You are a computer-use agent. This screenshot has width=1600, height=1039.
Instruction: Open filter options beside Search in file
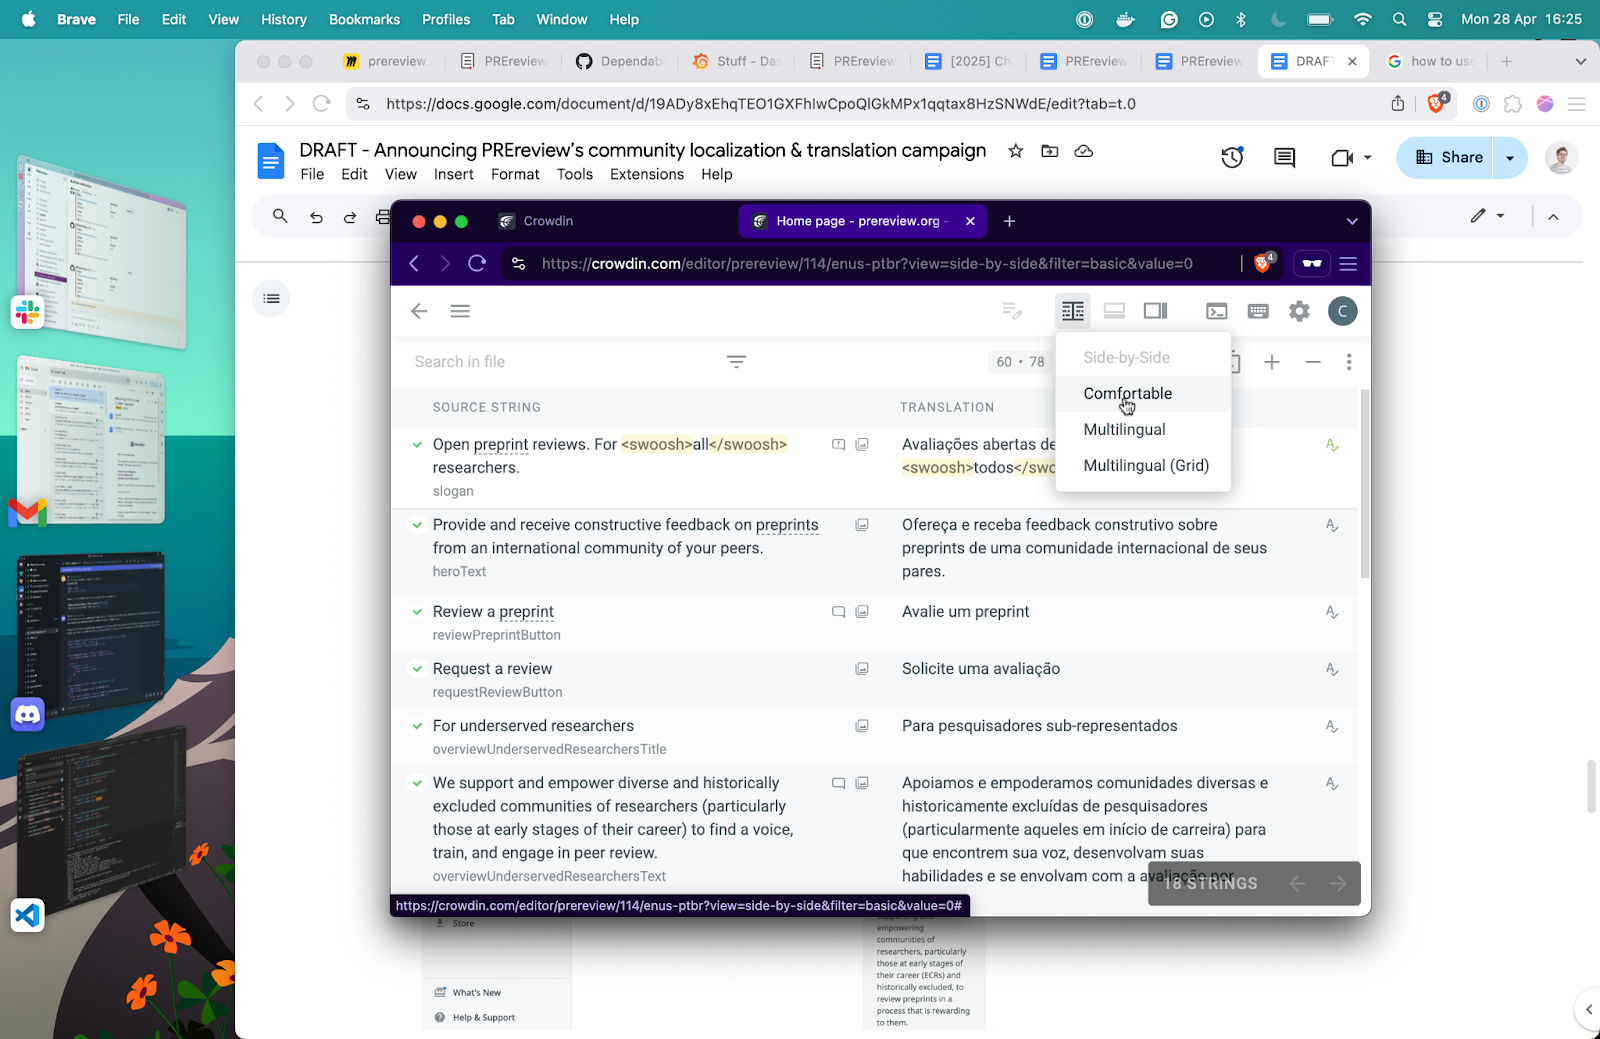[x=736, y=362]
